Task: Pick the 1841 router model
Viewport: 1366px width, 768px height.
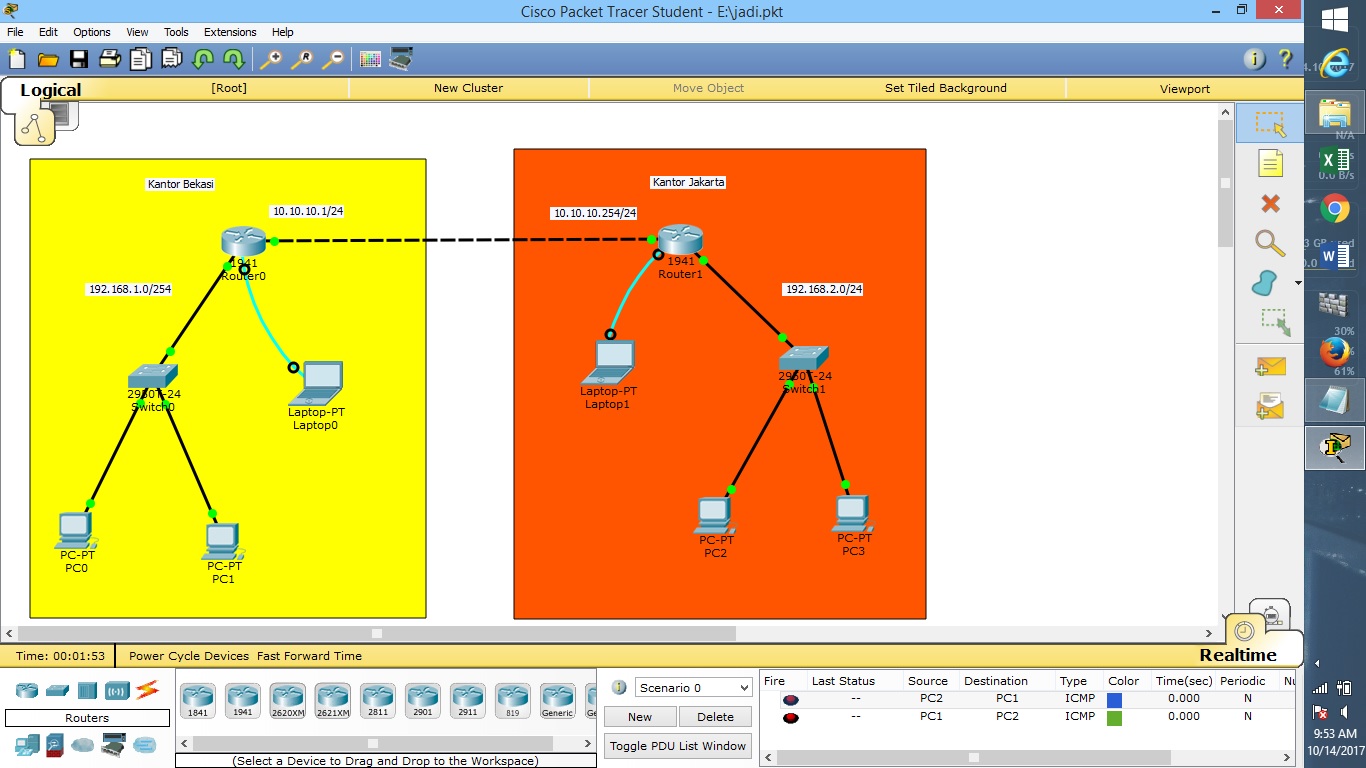Action: point(197,701)
